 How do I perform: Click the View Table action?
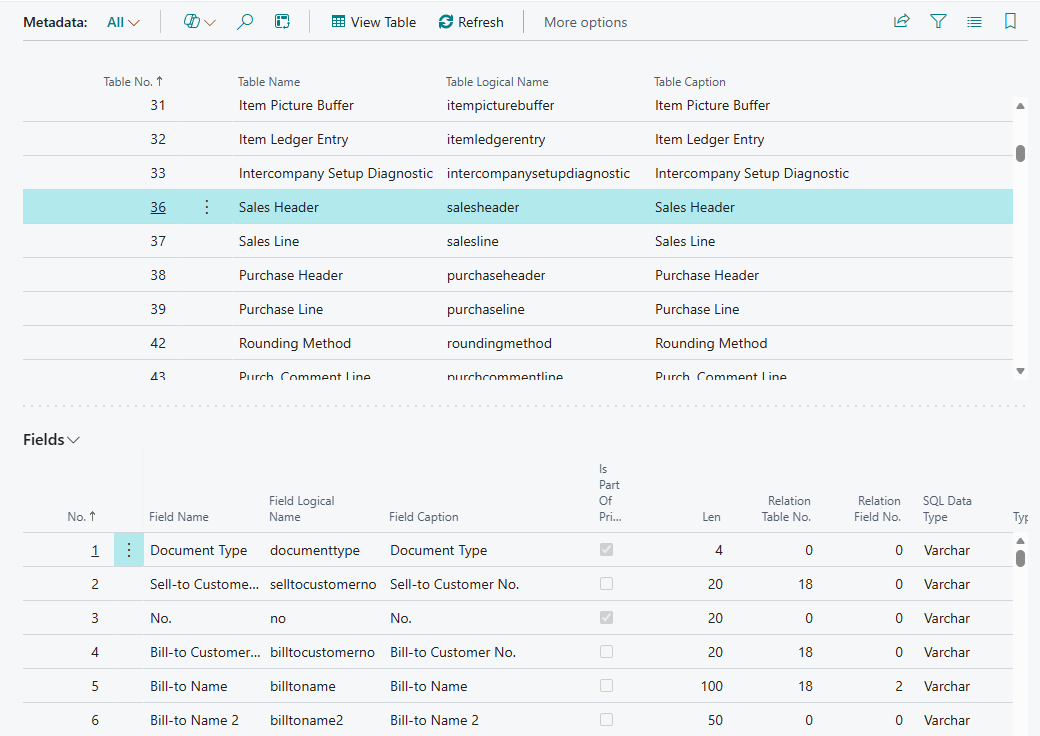(x=374, y=22)
